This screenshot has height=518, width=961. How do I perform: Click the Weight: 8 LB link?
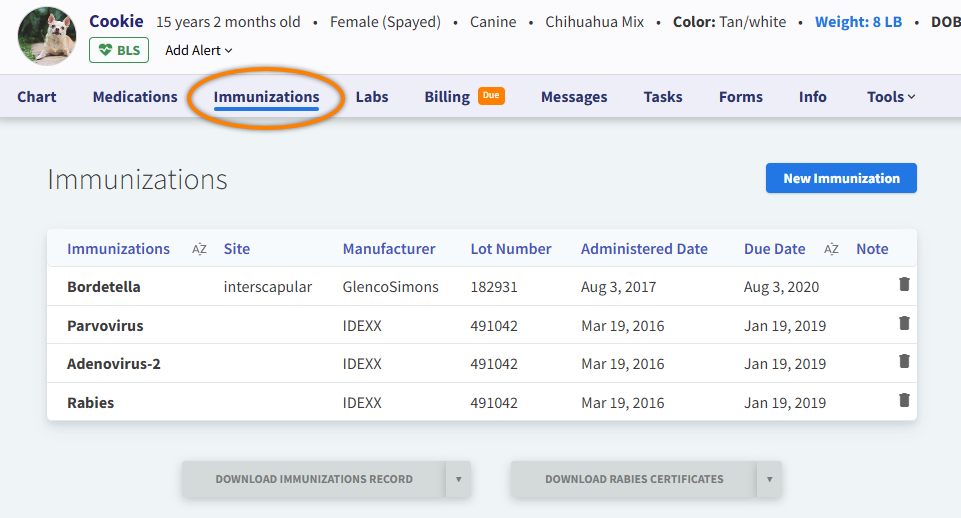pos(861,22)
